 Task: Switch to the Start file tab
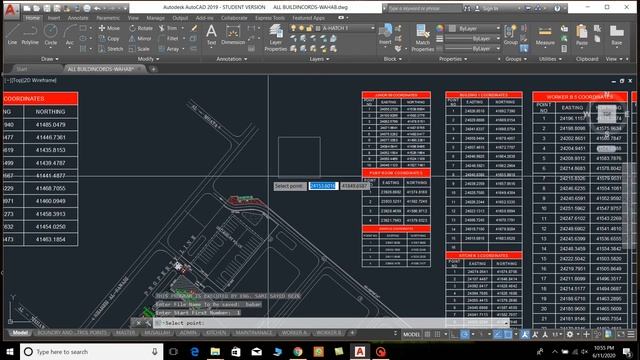tap(21, 69)
